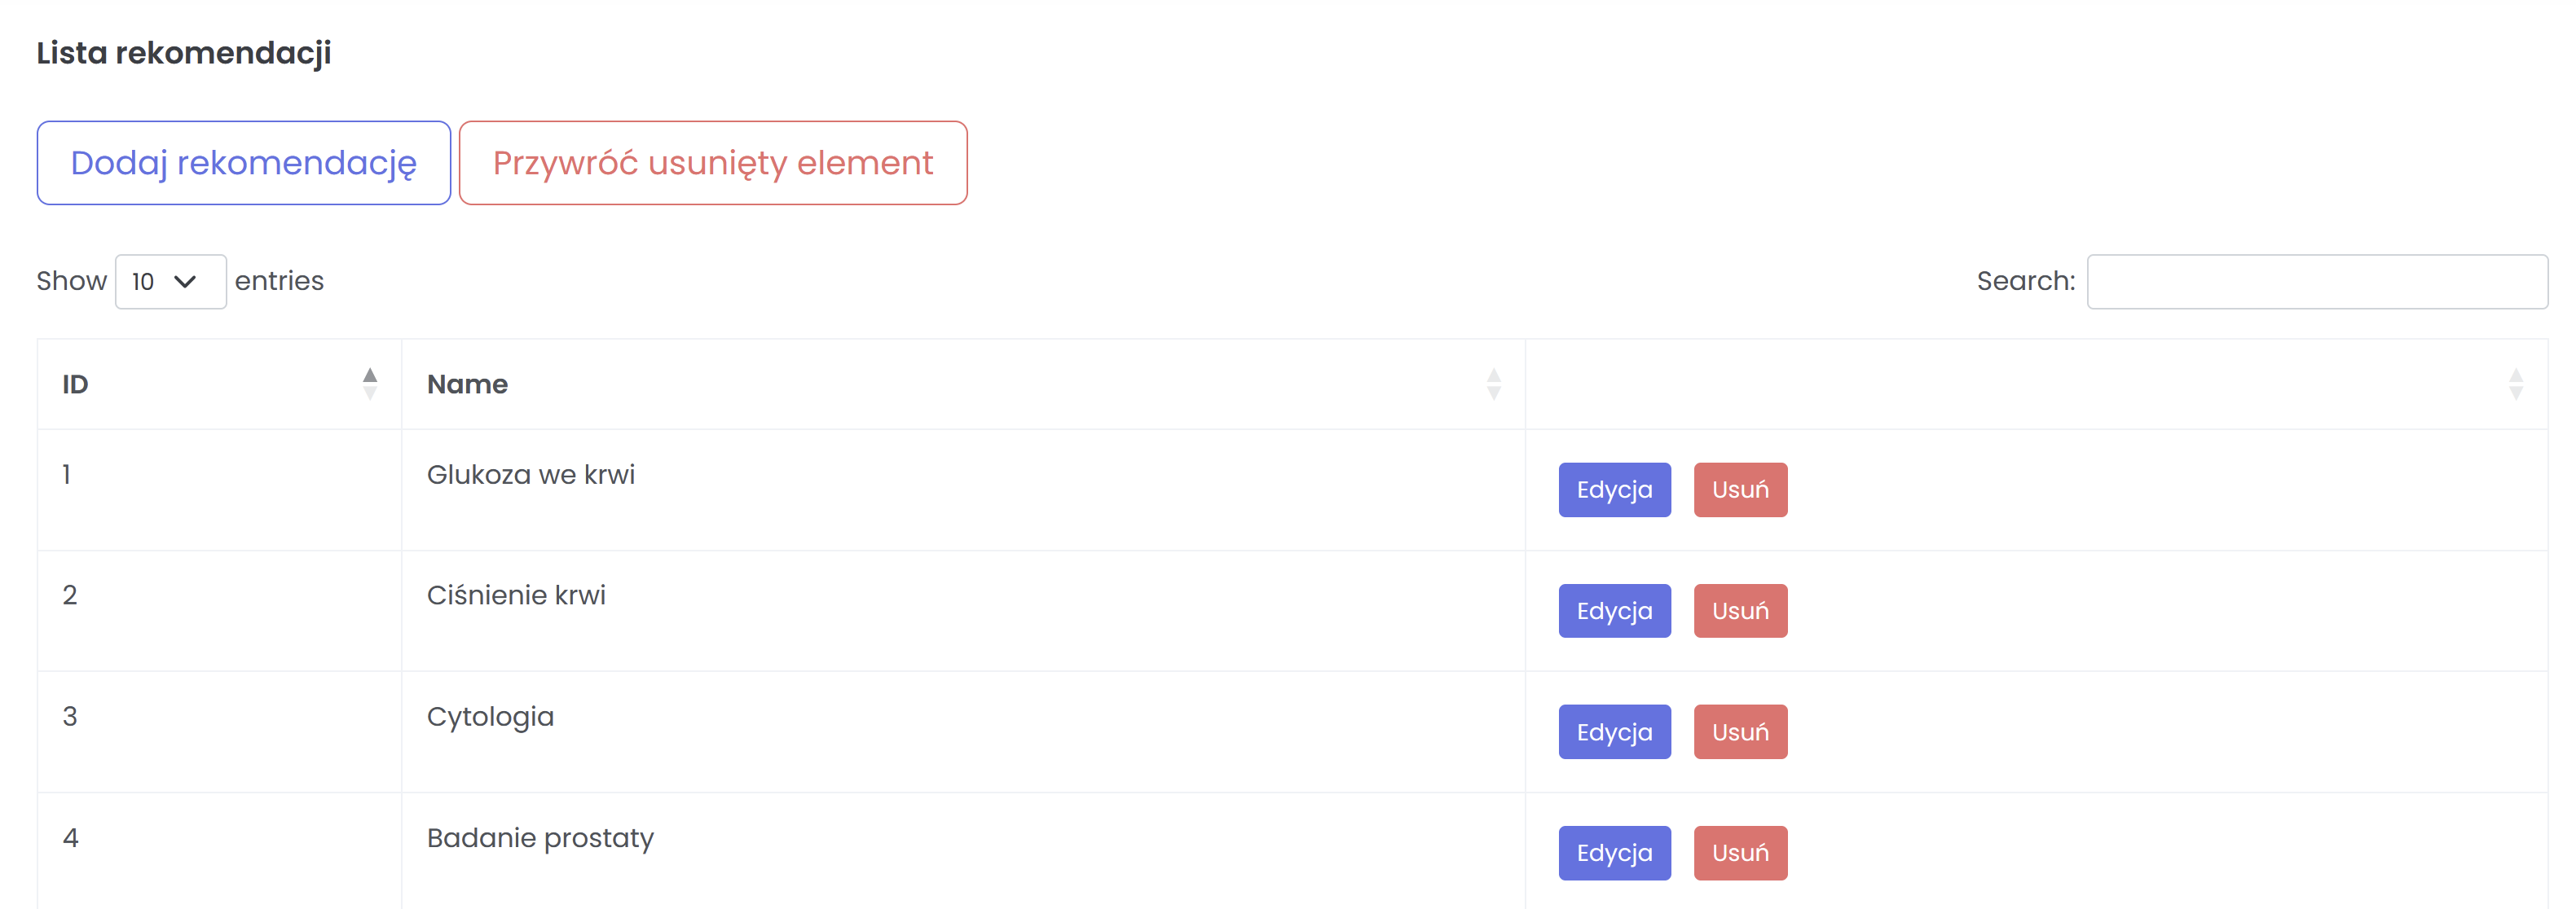Screen dimensions: 2576x909
Task: Click Przywróć usunięty element button
Action: pyautogui.click(x=712, y=163)
